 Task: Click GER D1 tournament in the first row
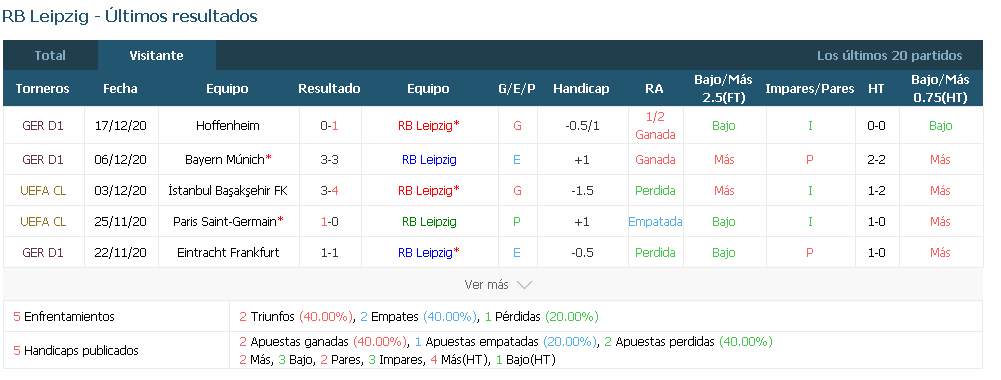tap(43, 126)
